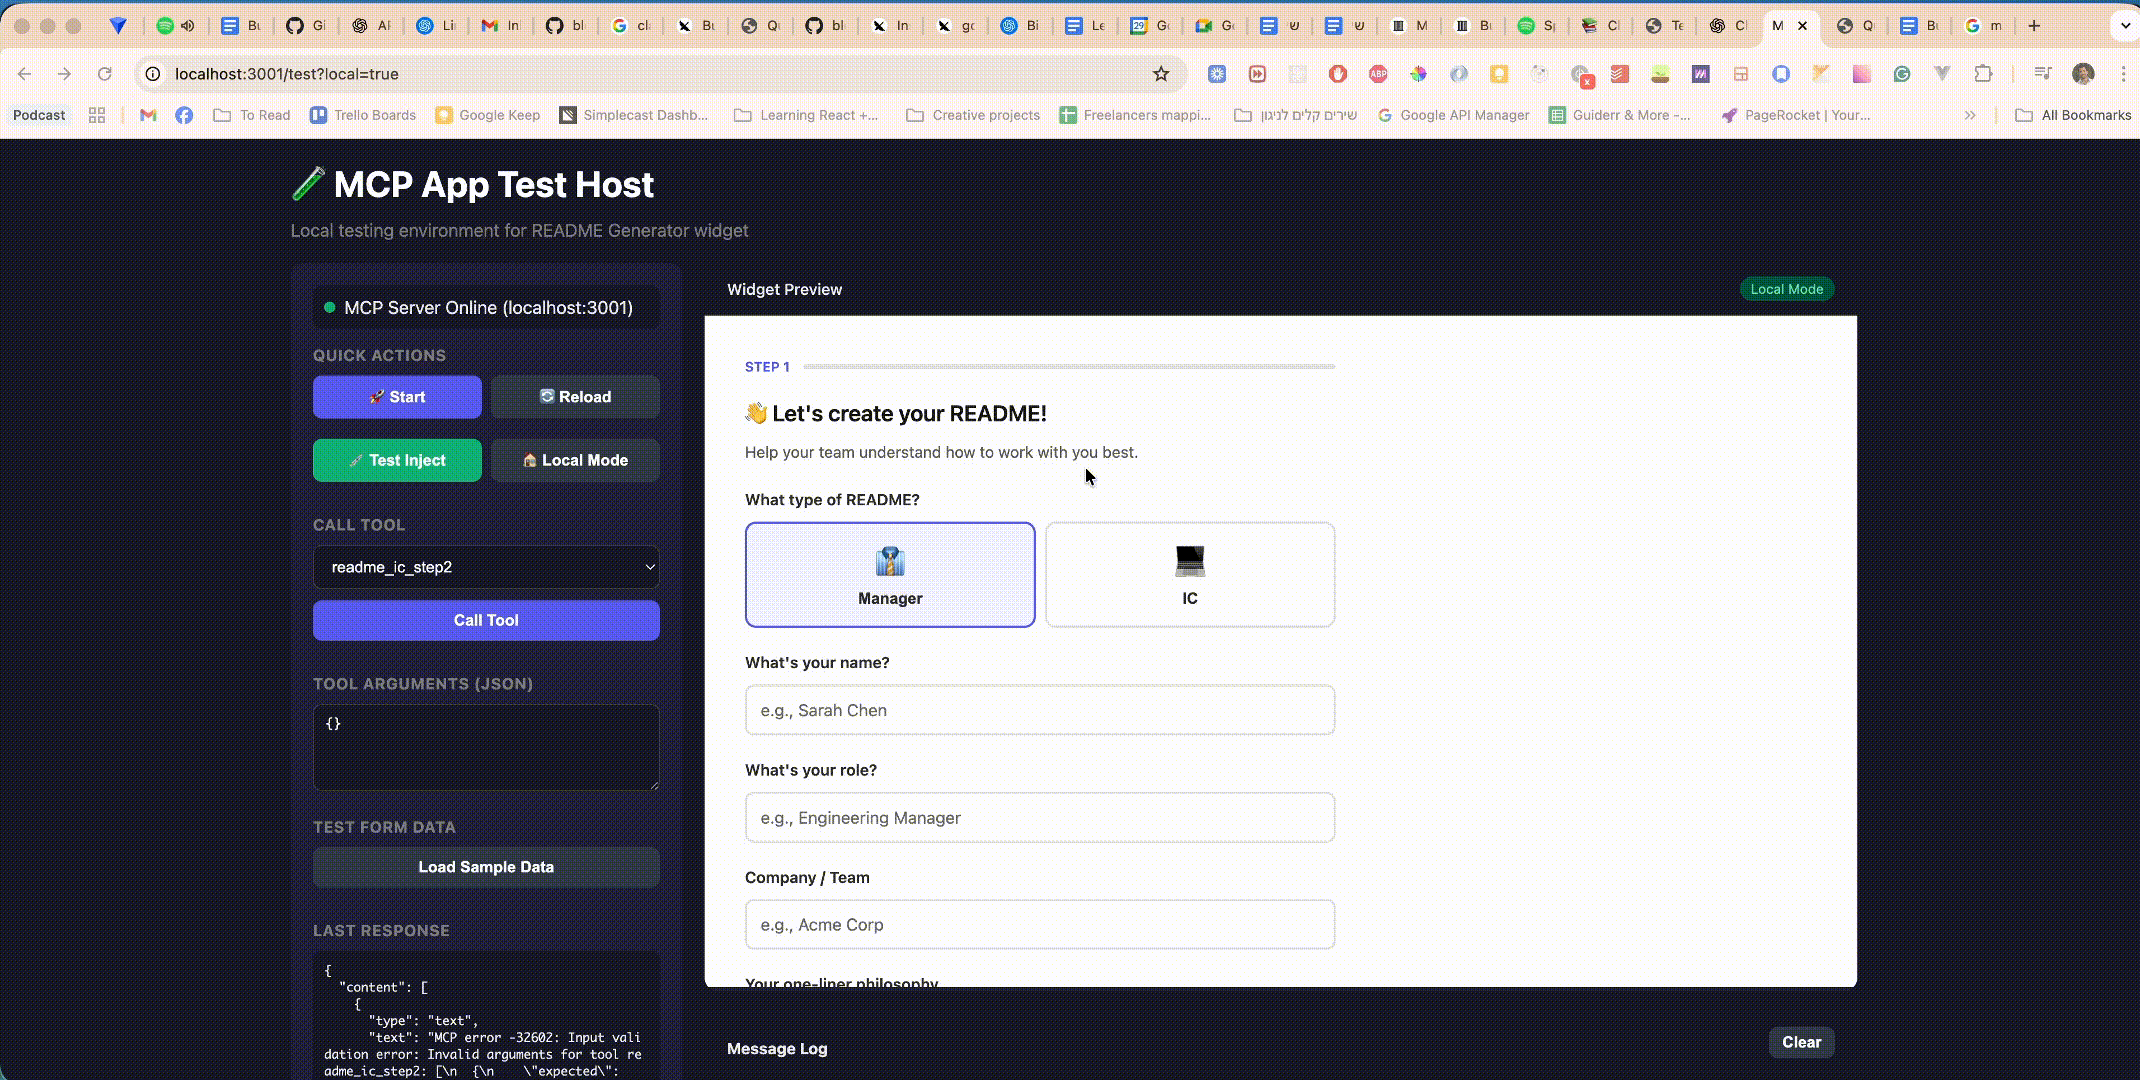Open a new browser tab
This screenshot has height=1080, width=2140.
click(2034, 26)
